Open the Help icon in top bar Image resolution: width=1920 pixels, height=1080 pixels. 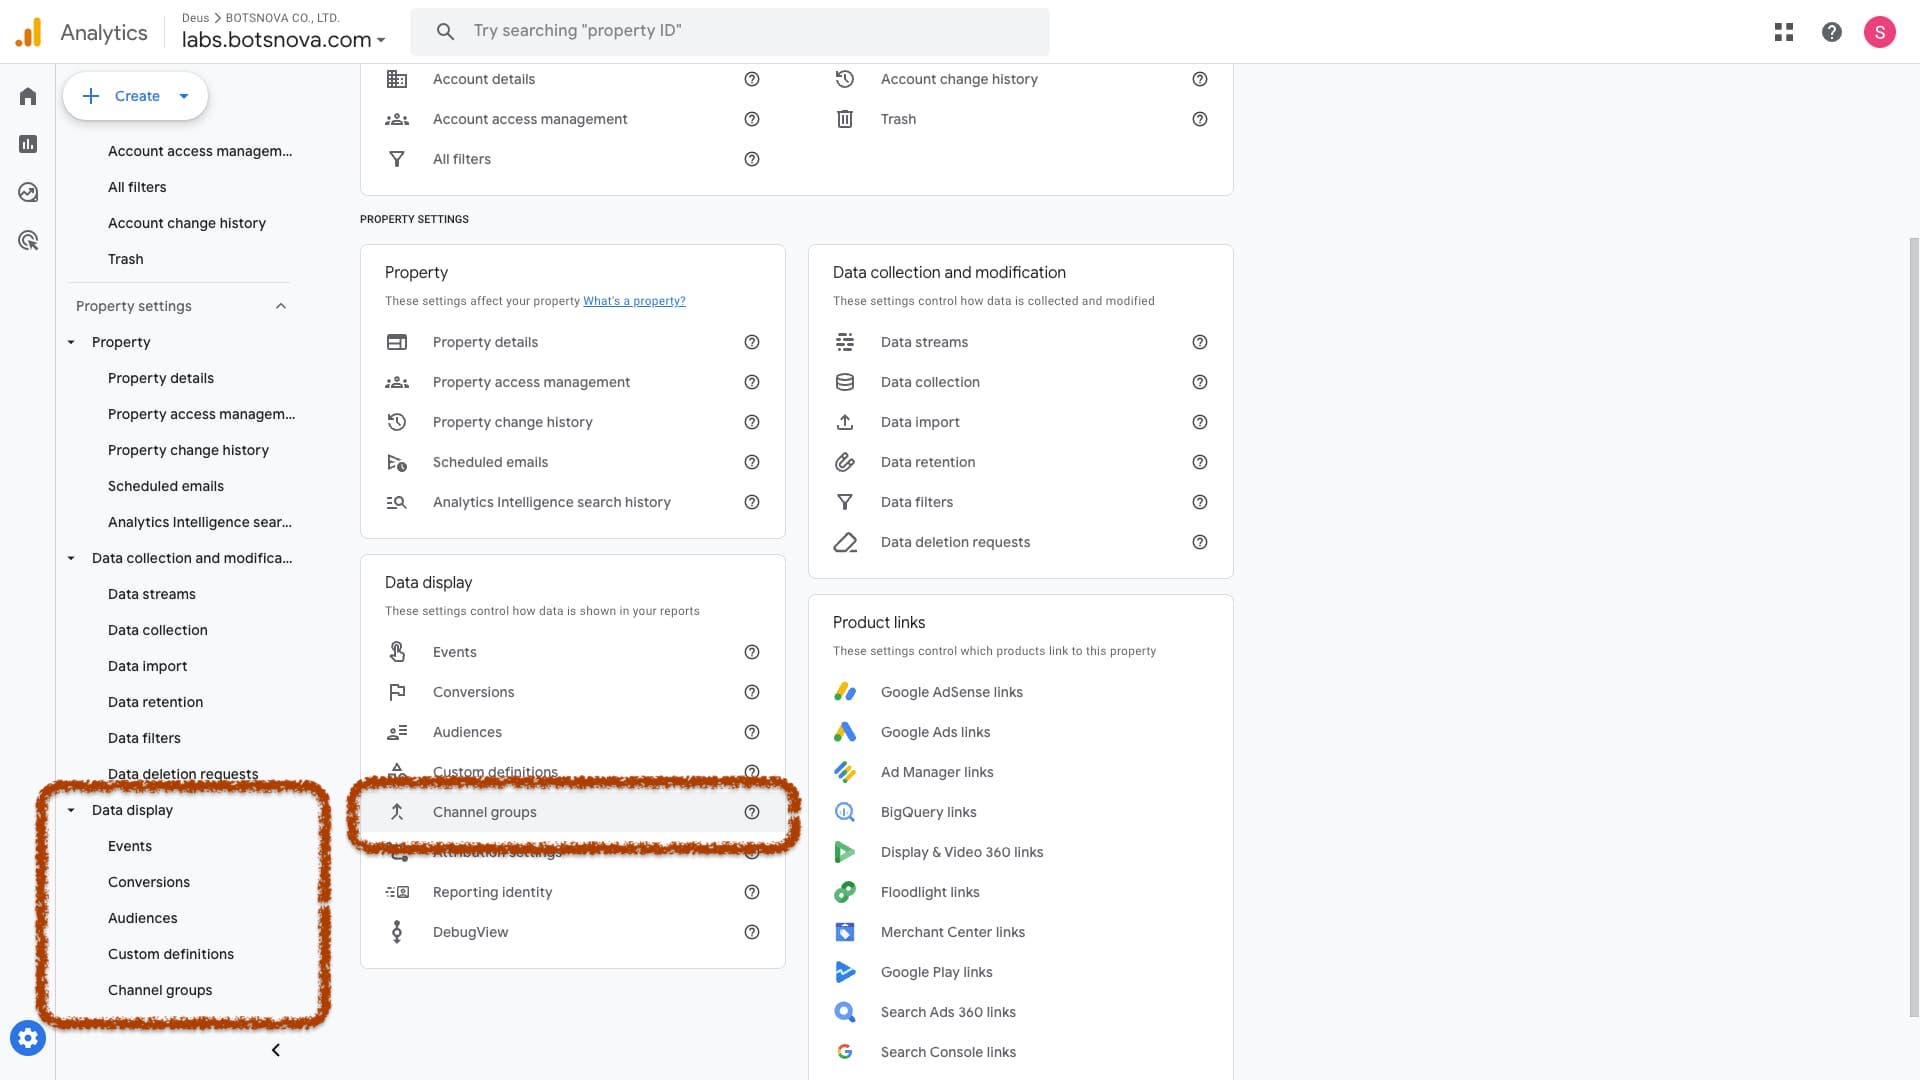(x=1832, y=32)
